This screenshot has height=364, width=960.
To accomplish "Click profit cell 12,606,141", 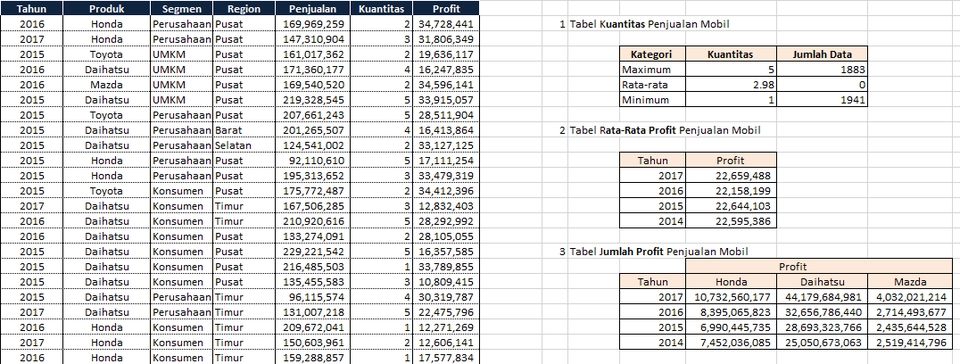I will [446, 343].
